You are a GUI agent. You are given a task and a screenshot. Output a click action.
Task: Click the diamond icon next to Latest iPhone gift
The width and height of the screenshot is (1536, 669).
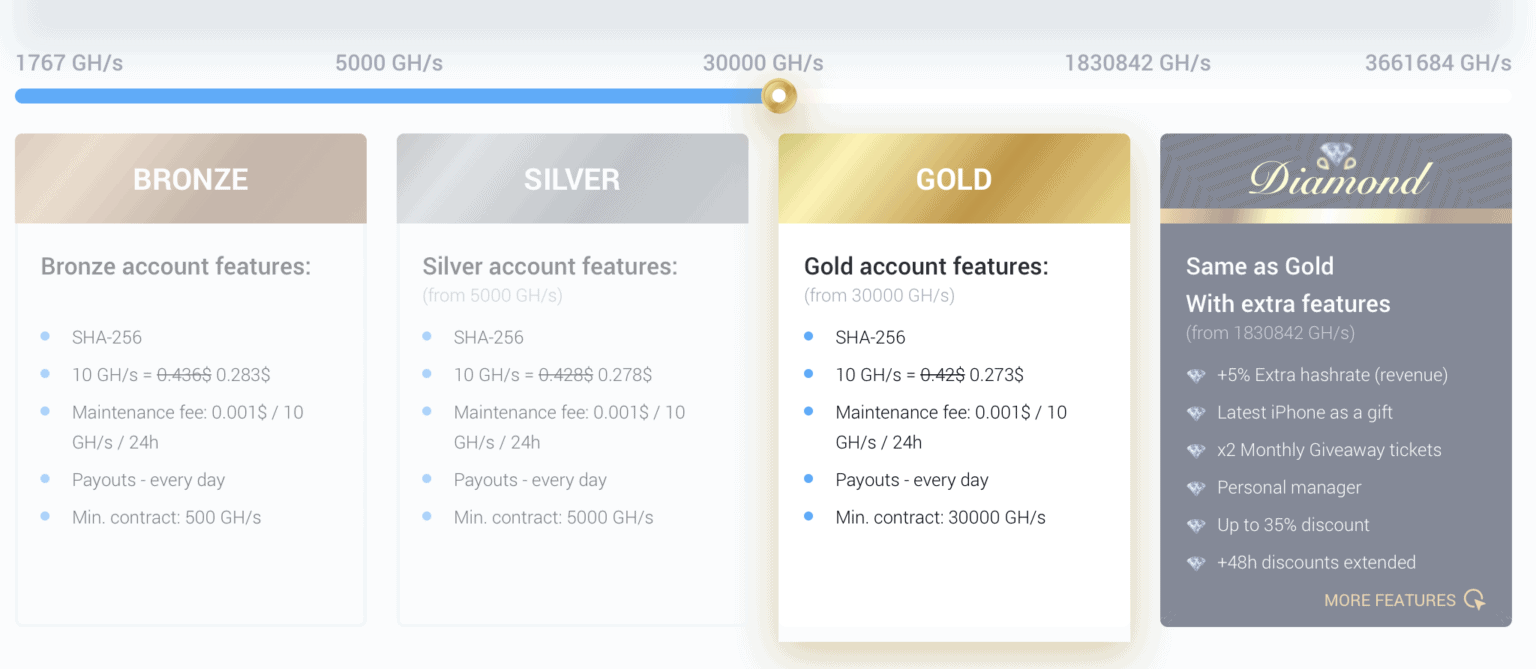[x=1196, y=412]
